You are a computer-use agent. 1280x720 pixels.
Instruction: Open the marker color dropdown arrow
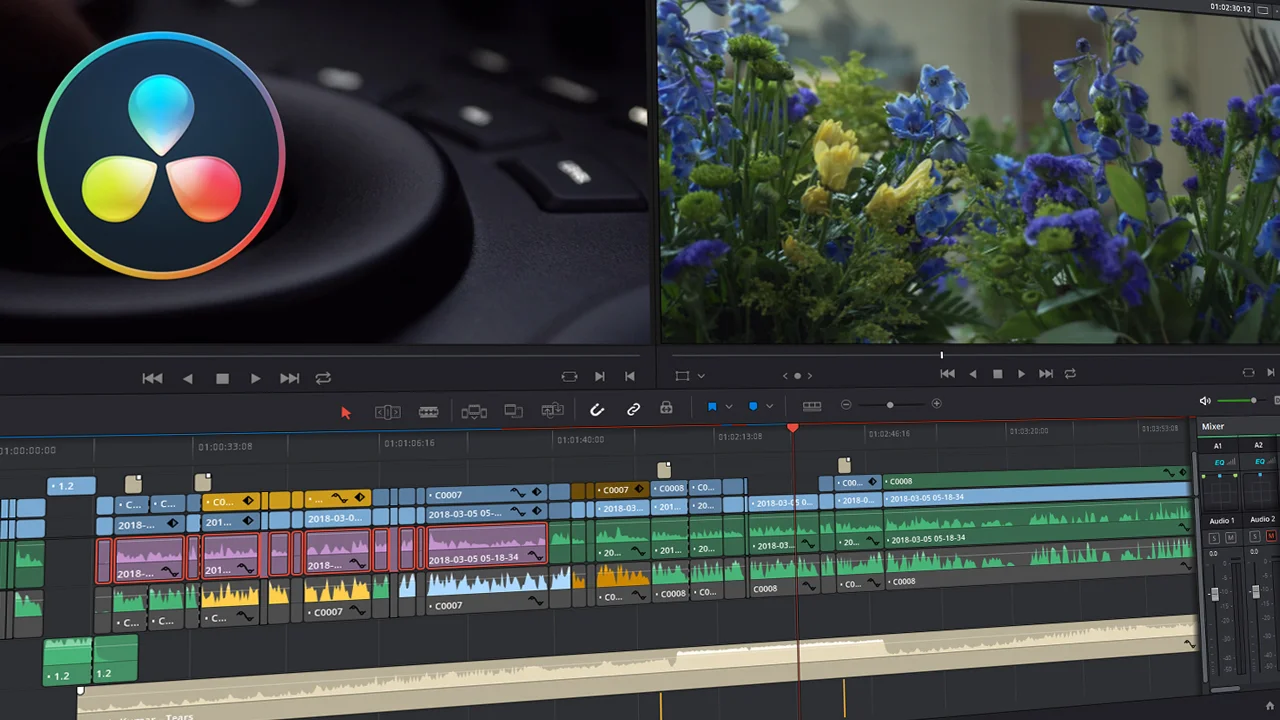[x=769, y=407]
